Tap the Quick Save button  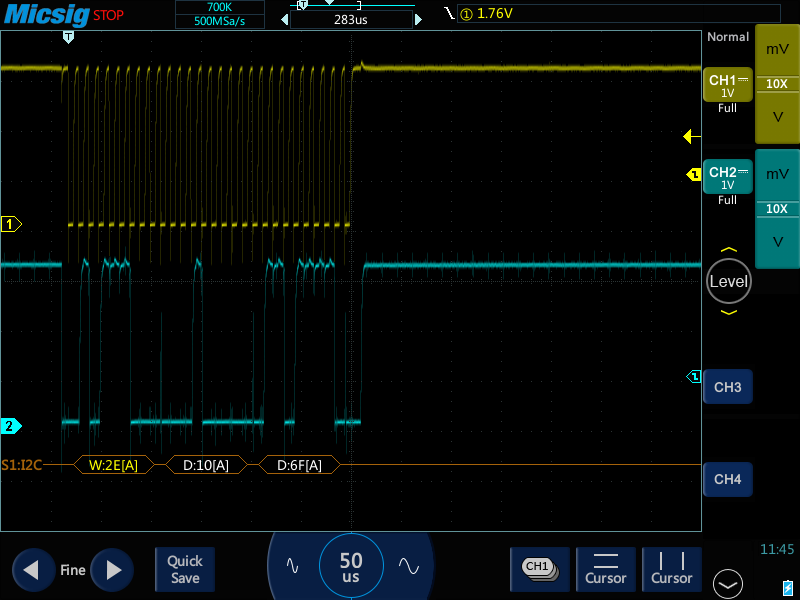click(185, 569)
